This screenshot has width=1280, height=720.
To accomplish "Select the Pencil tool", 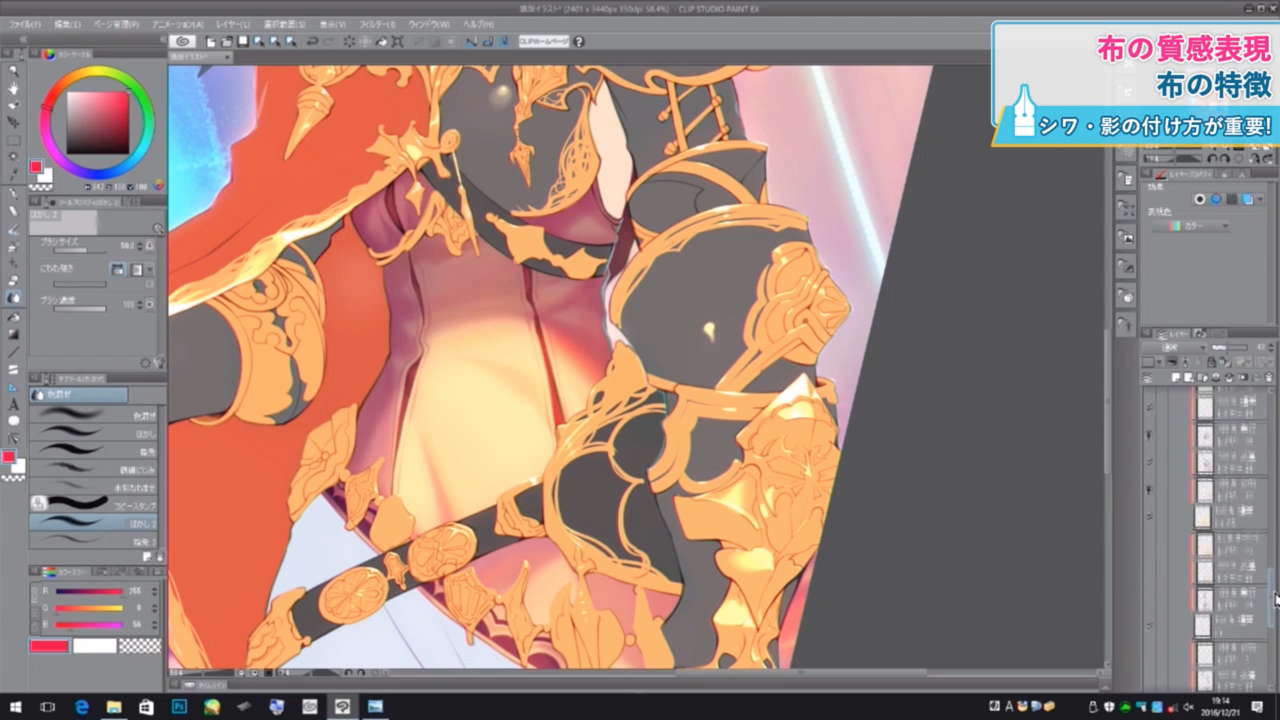I will (x=13, y=211).
